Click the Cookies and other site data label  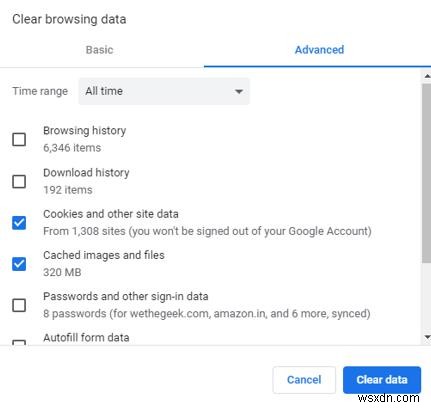111,214
